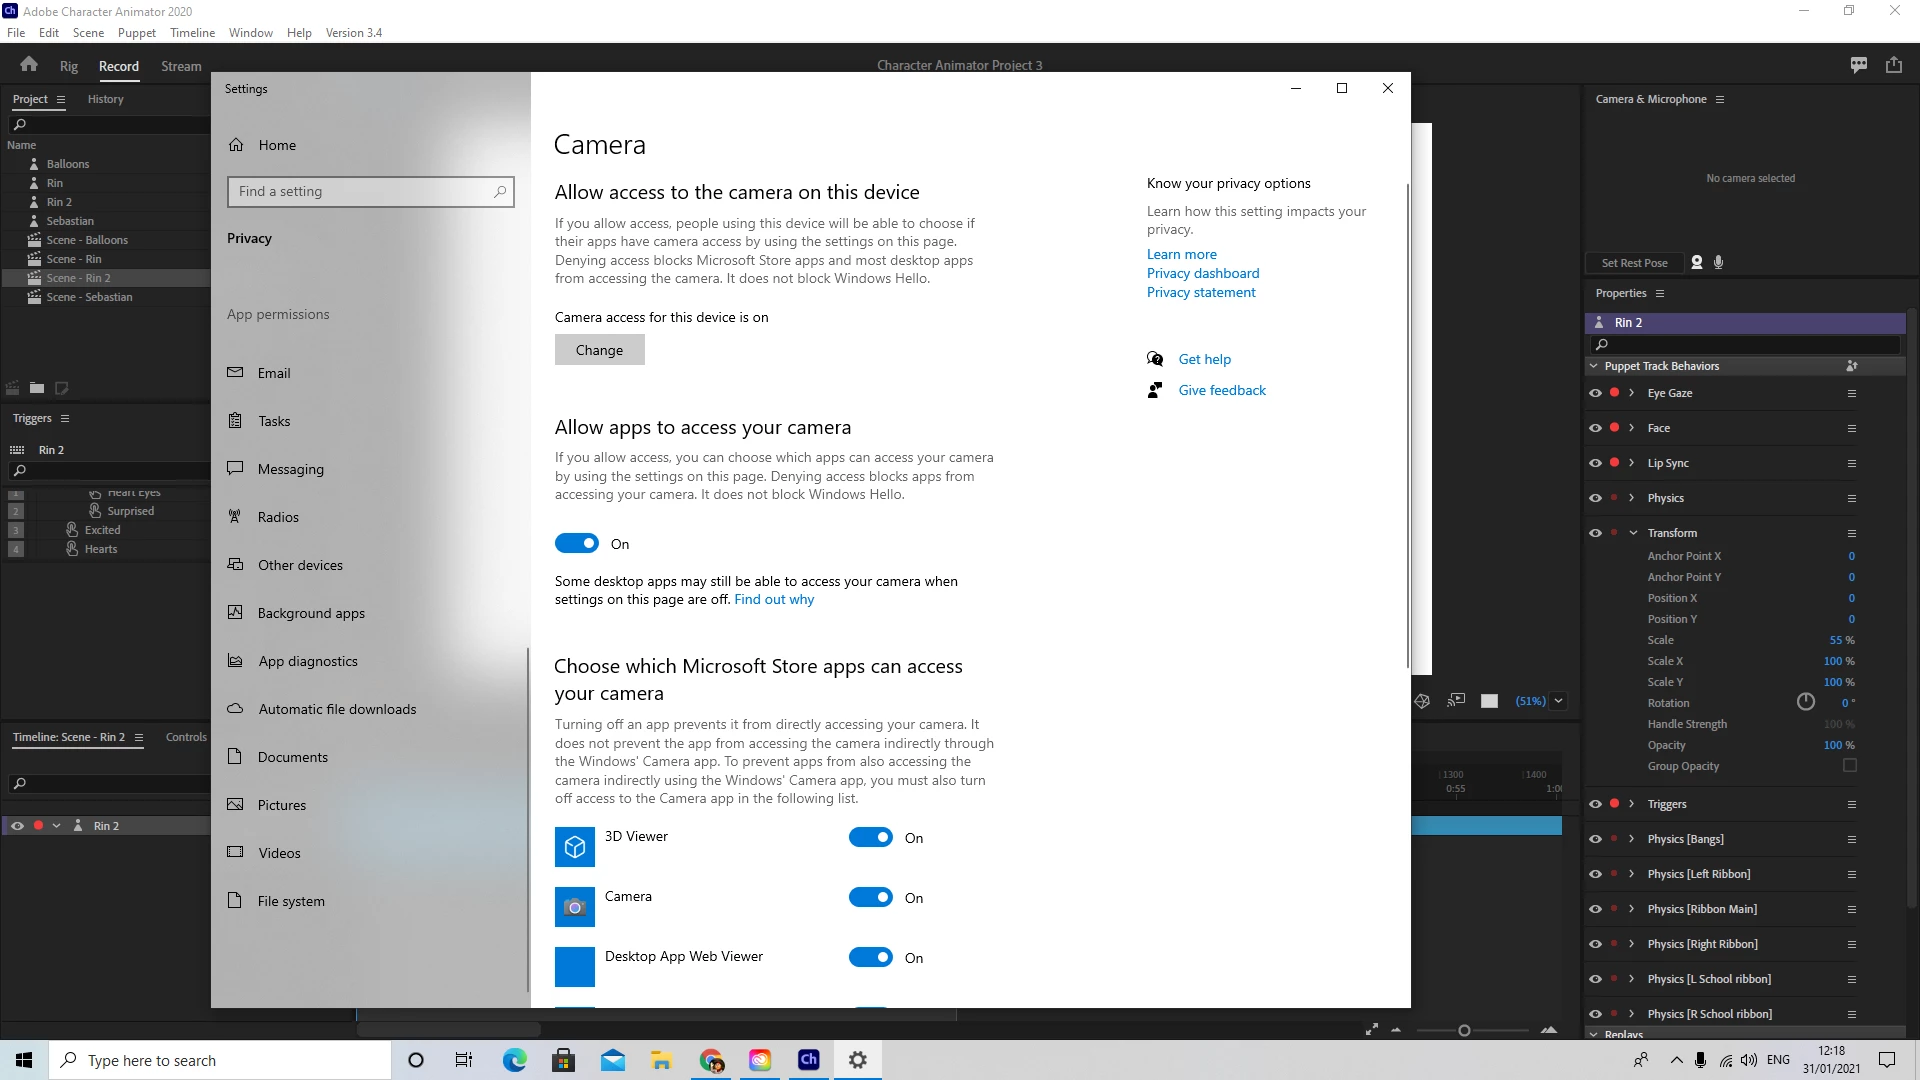Click the timeline zoom slider handle
The image size is (1920, 1080).
pyautogui.click(x=1464, y=1030)
